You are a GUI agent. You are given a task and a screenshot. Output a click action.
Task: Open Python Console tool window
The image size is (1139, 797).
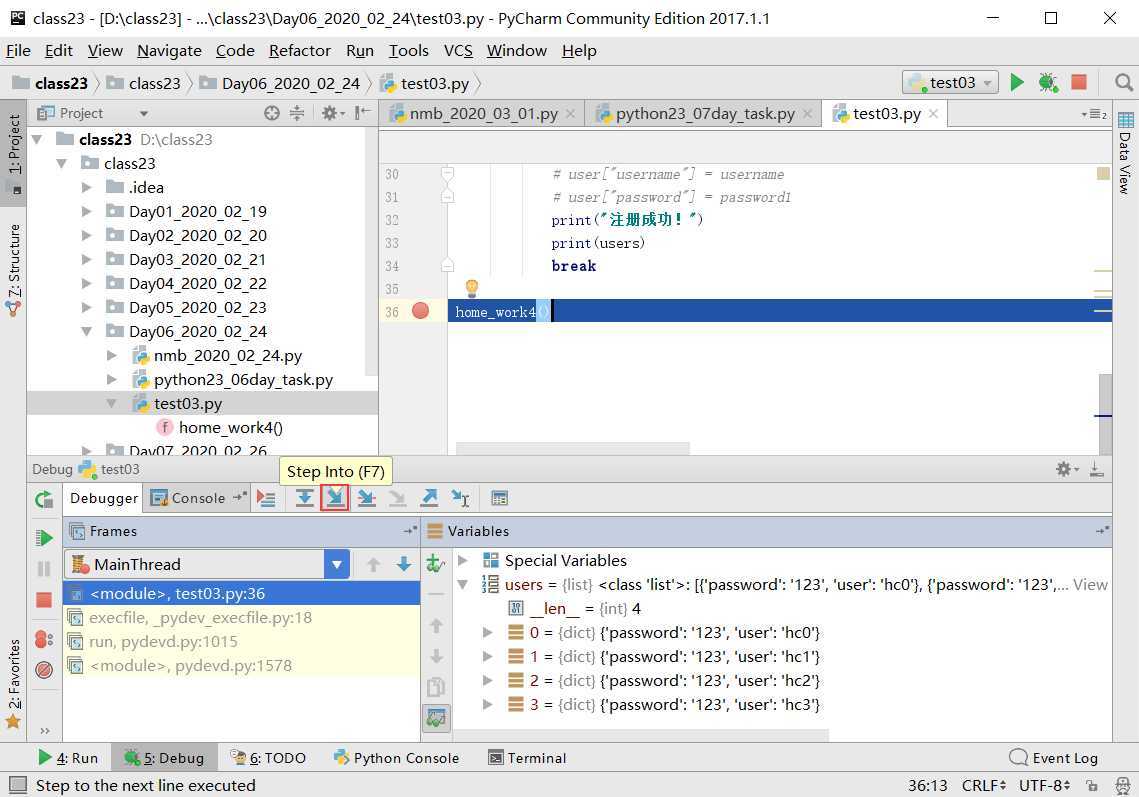(397, 758)
